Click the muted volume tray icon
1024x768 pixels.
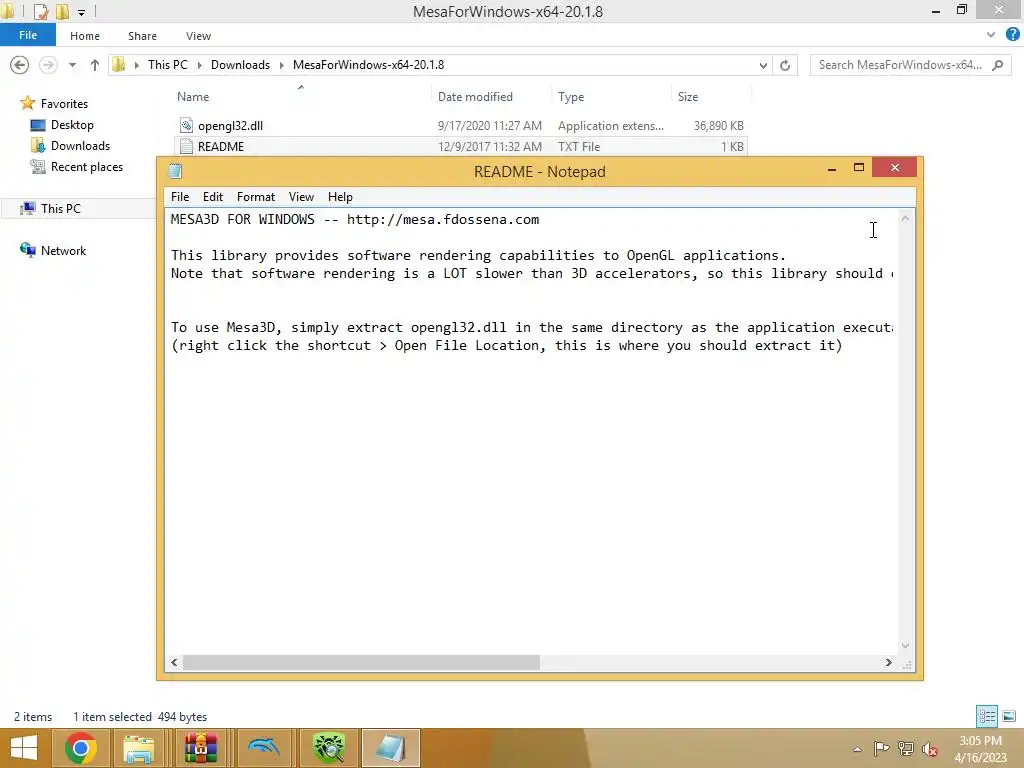tap(930, 748)
